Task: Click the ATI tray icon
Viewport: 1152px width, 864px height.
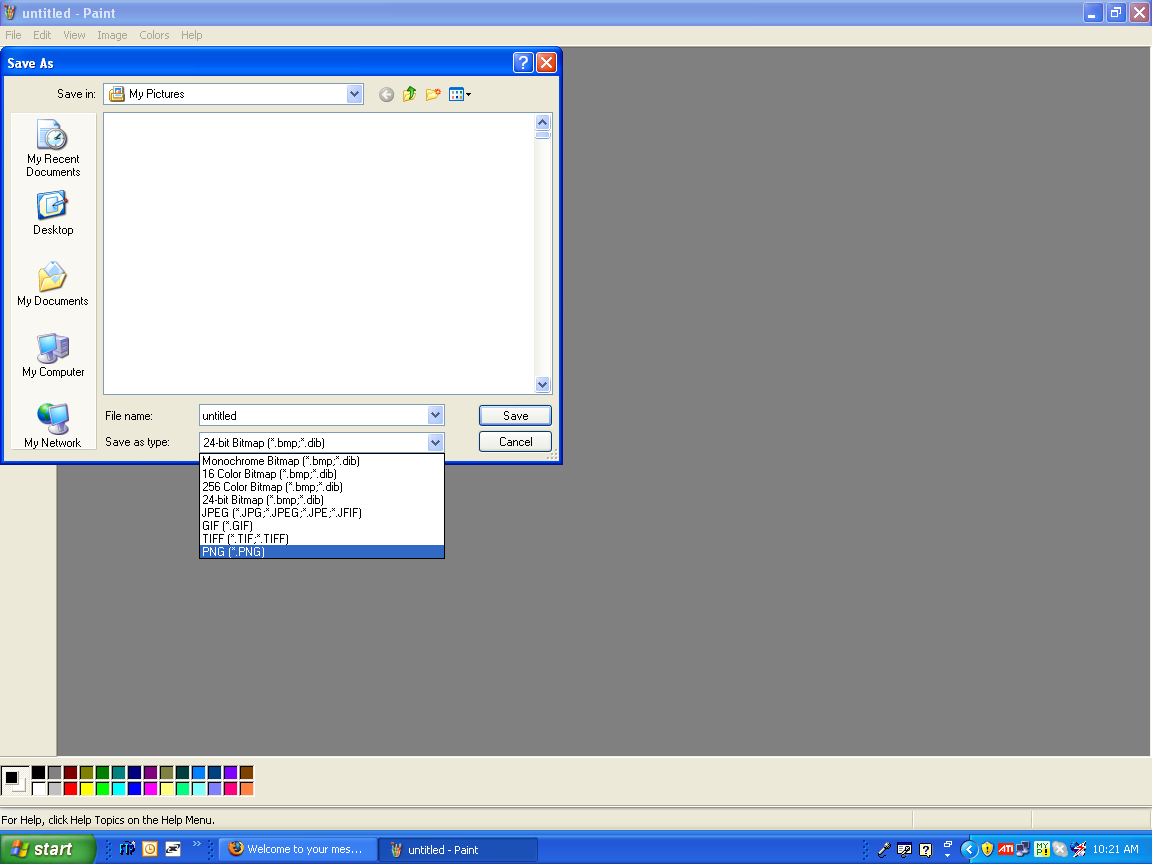Action: tap(1005, 849)
